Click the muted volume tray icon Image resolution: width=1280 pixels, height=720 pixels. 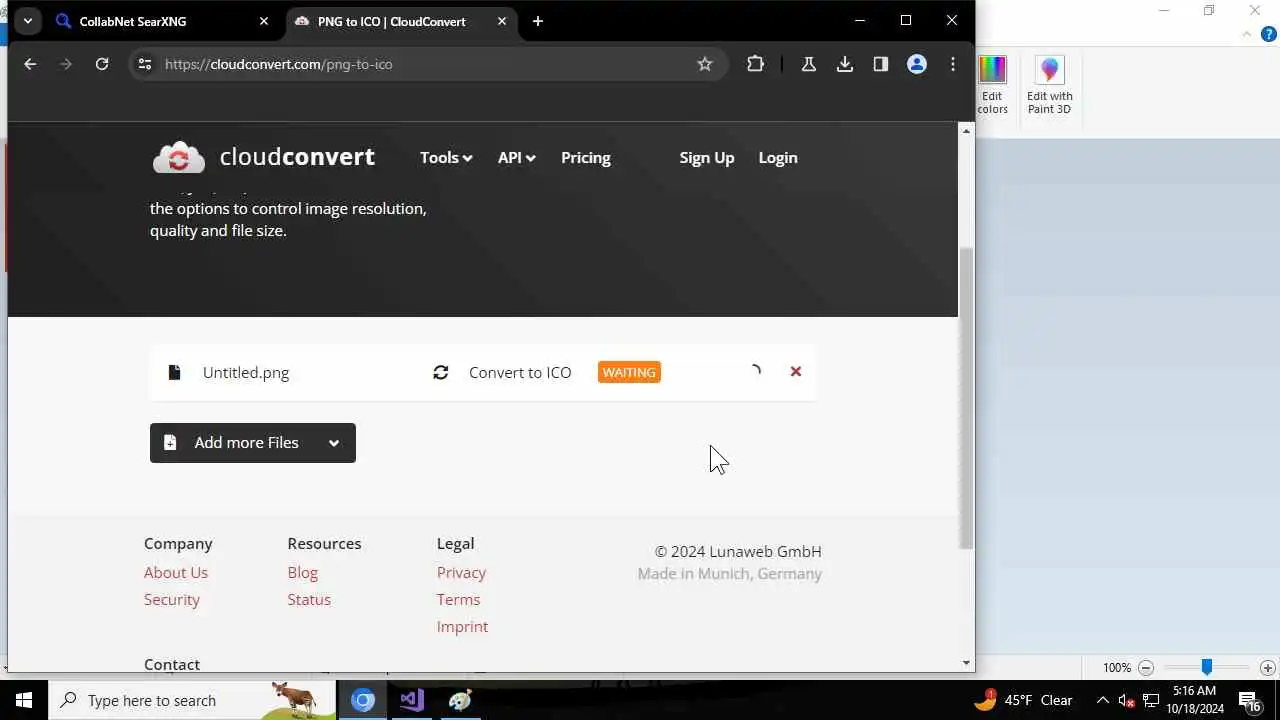coord(1126,700)
